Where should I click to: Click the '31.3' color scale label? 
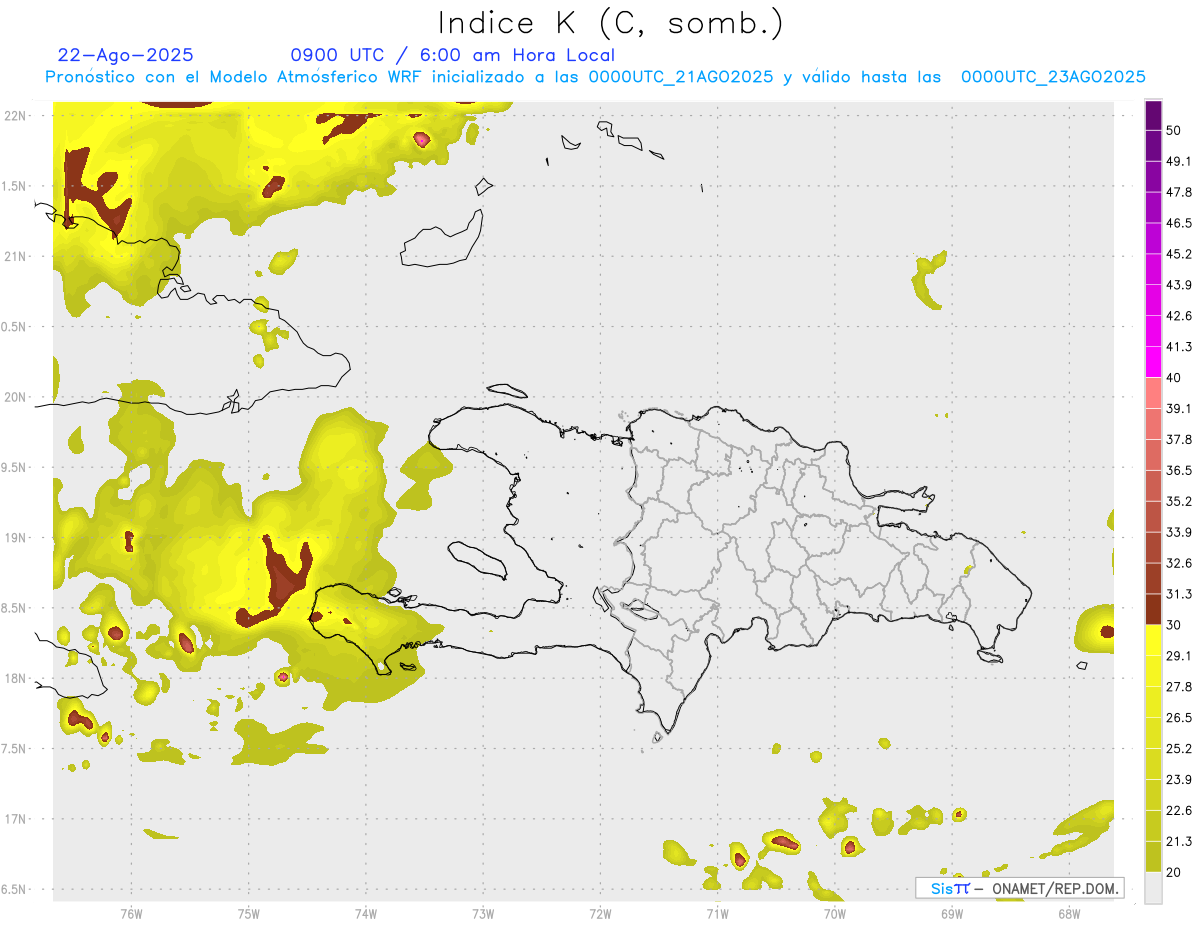(1179, 594)
